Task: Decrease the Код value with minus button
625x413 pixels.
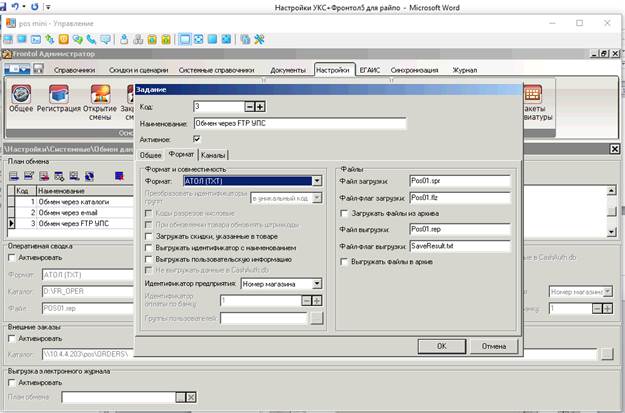Action: tap(249, 106)
